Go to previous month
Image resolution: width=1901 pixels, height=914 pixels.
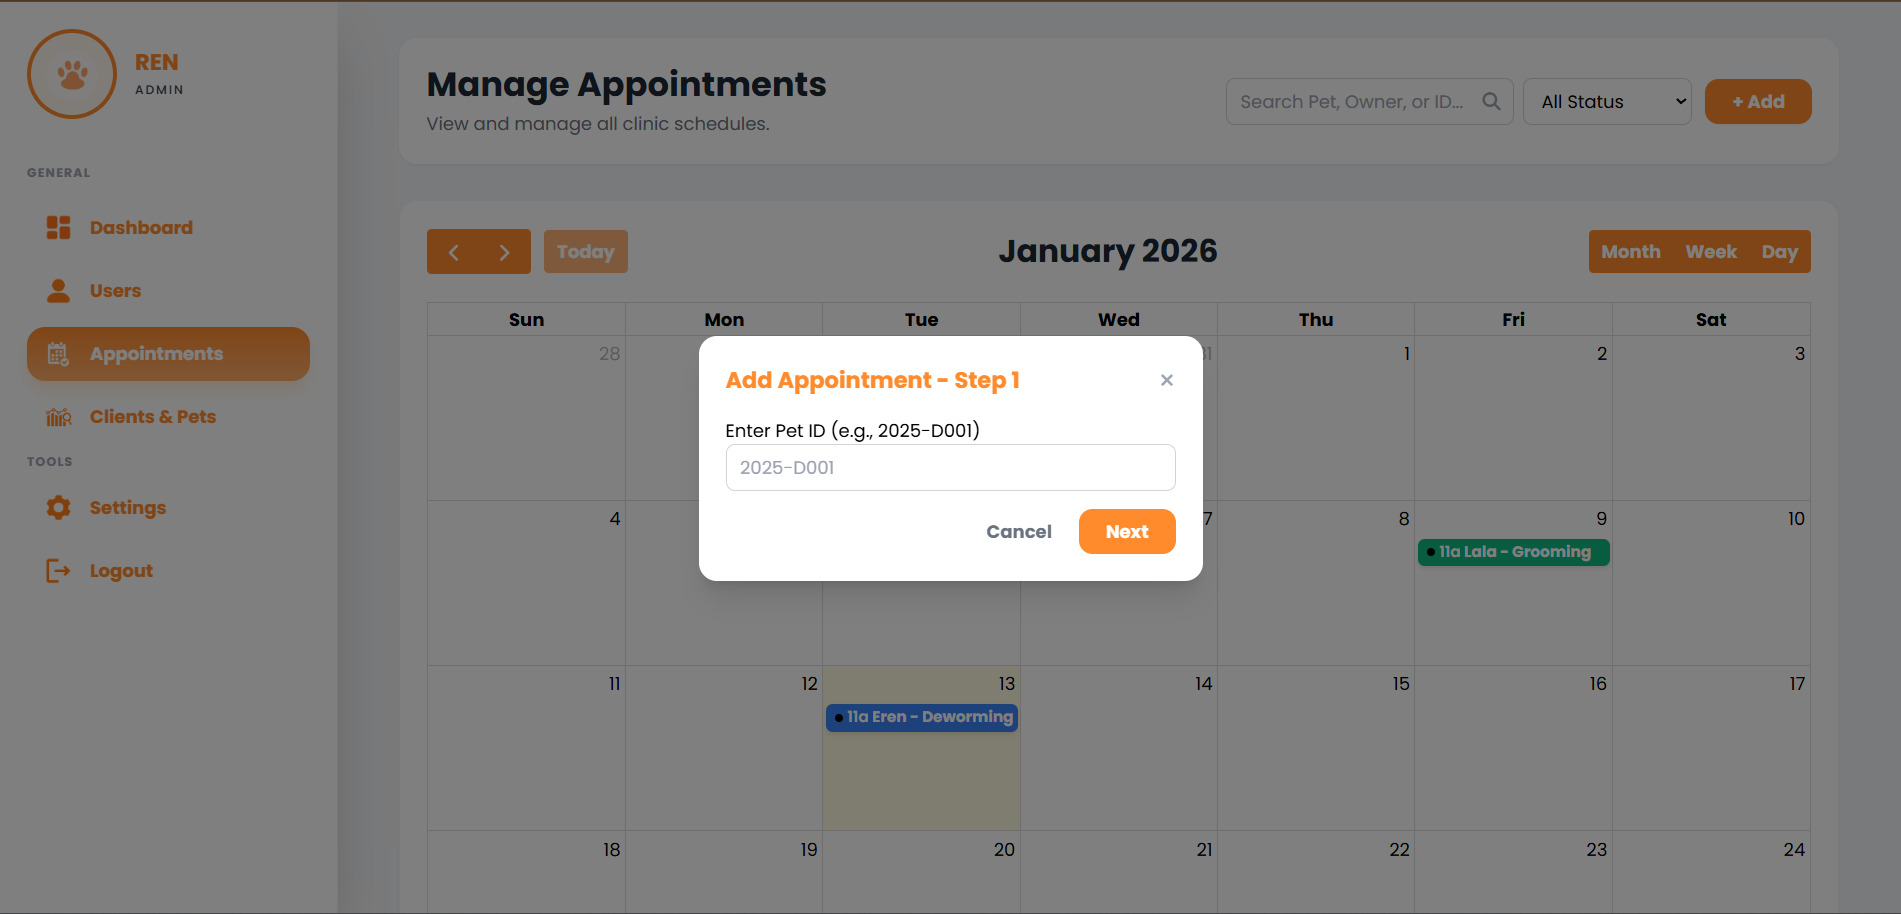point(454,252)
